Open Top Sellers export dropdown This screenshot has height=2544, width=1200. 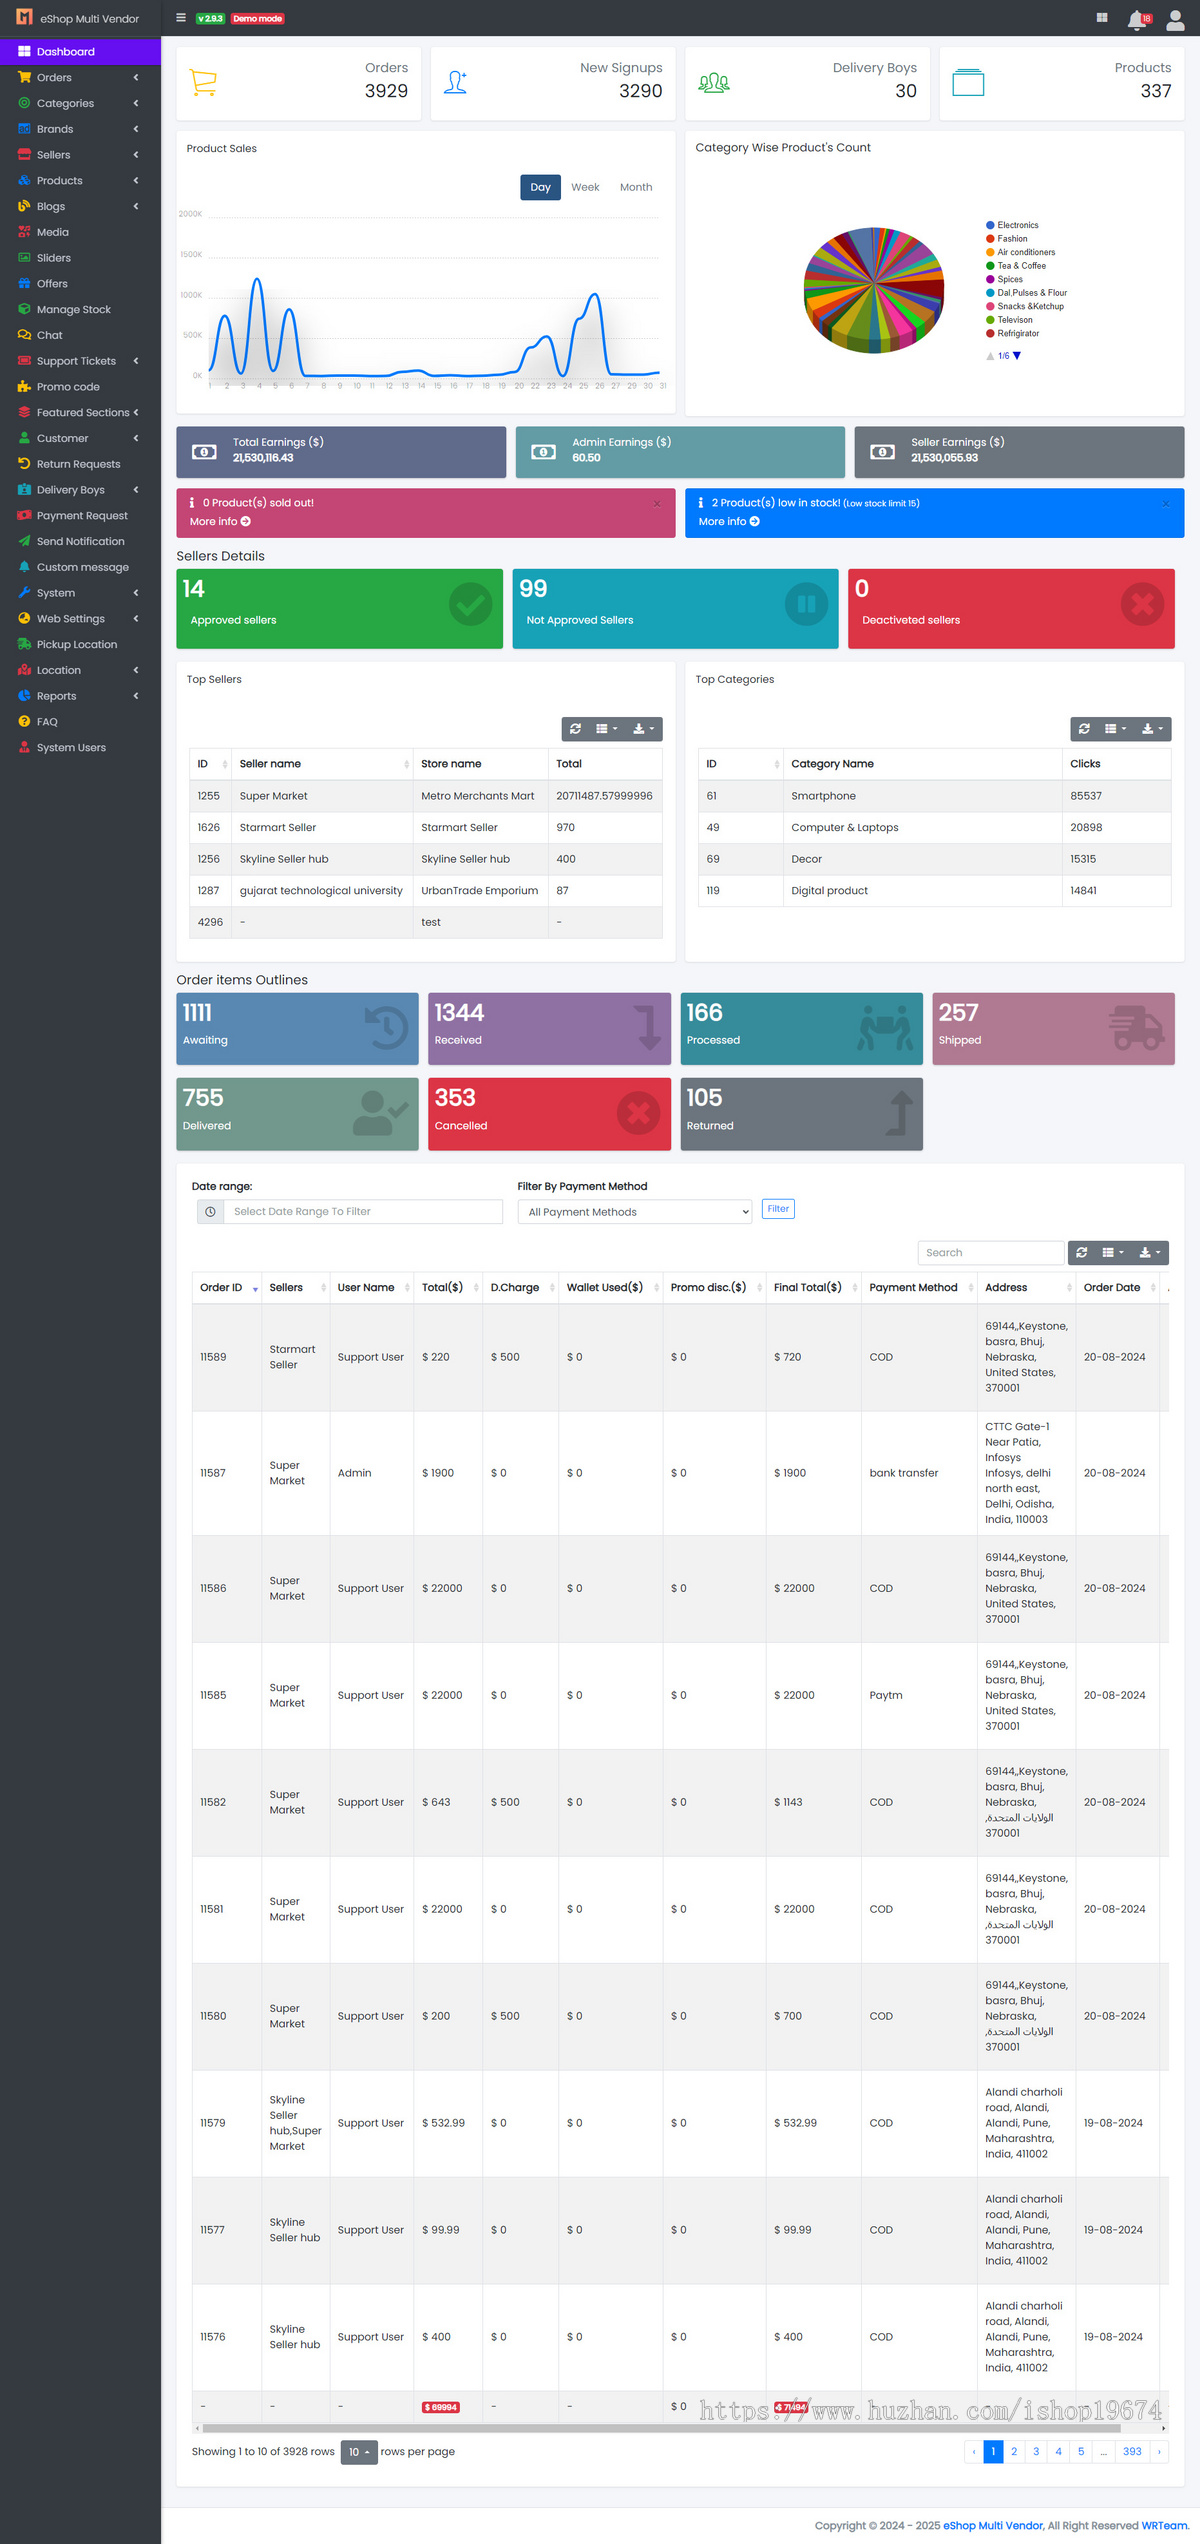(644, 729)
